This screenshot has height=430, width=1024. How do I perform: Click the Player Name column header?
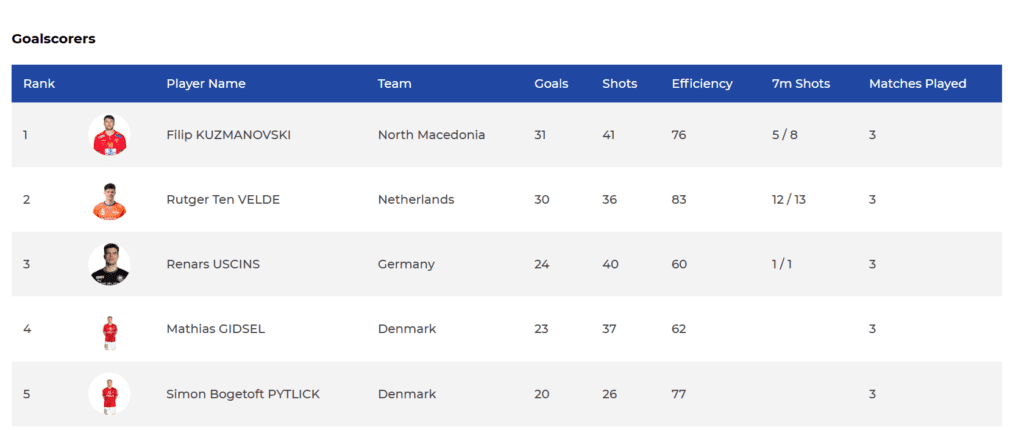[x=206, y=84]
